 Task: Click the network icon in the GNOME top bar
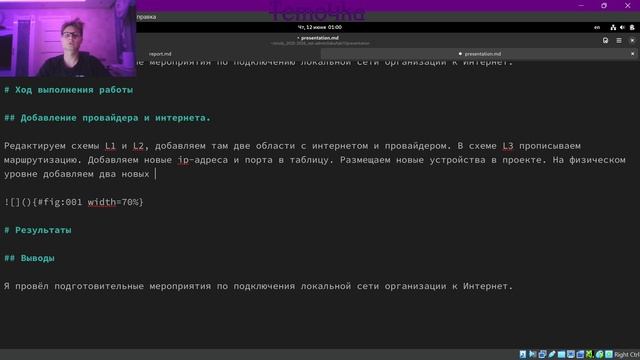[x=613, y=27]
